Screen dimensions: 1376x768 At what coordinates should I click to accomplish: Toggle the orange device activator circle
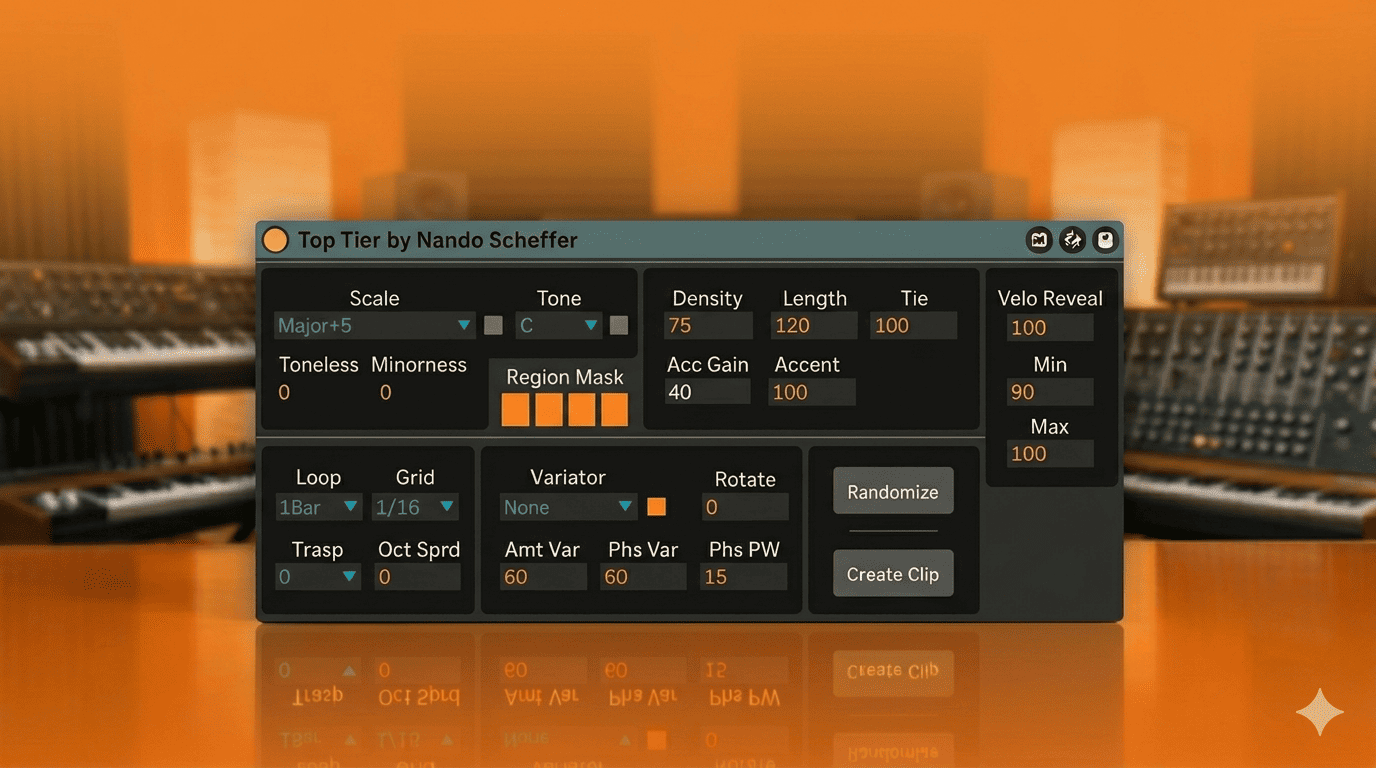(x=275, y=240)
